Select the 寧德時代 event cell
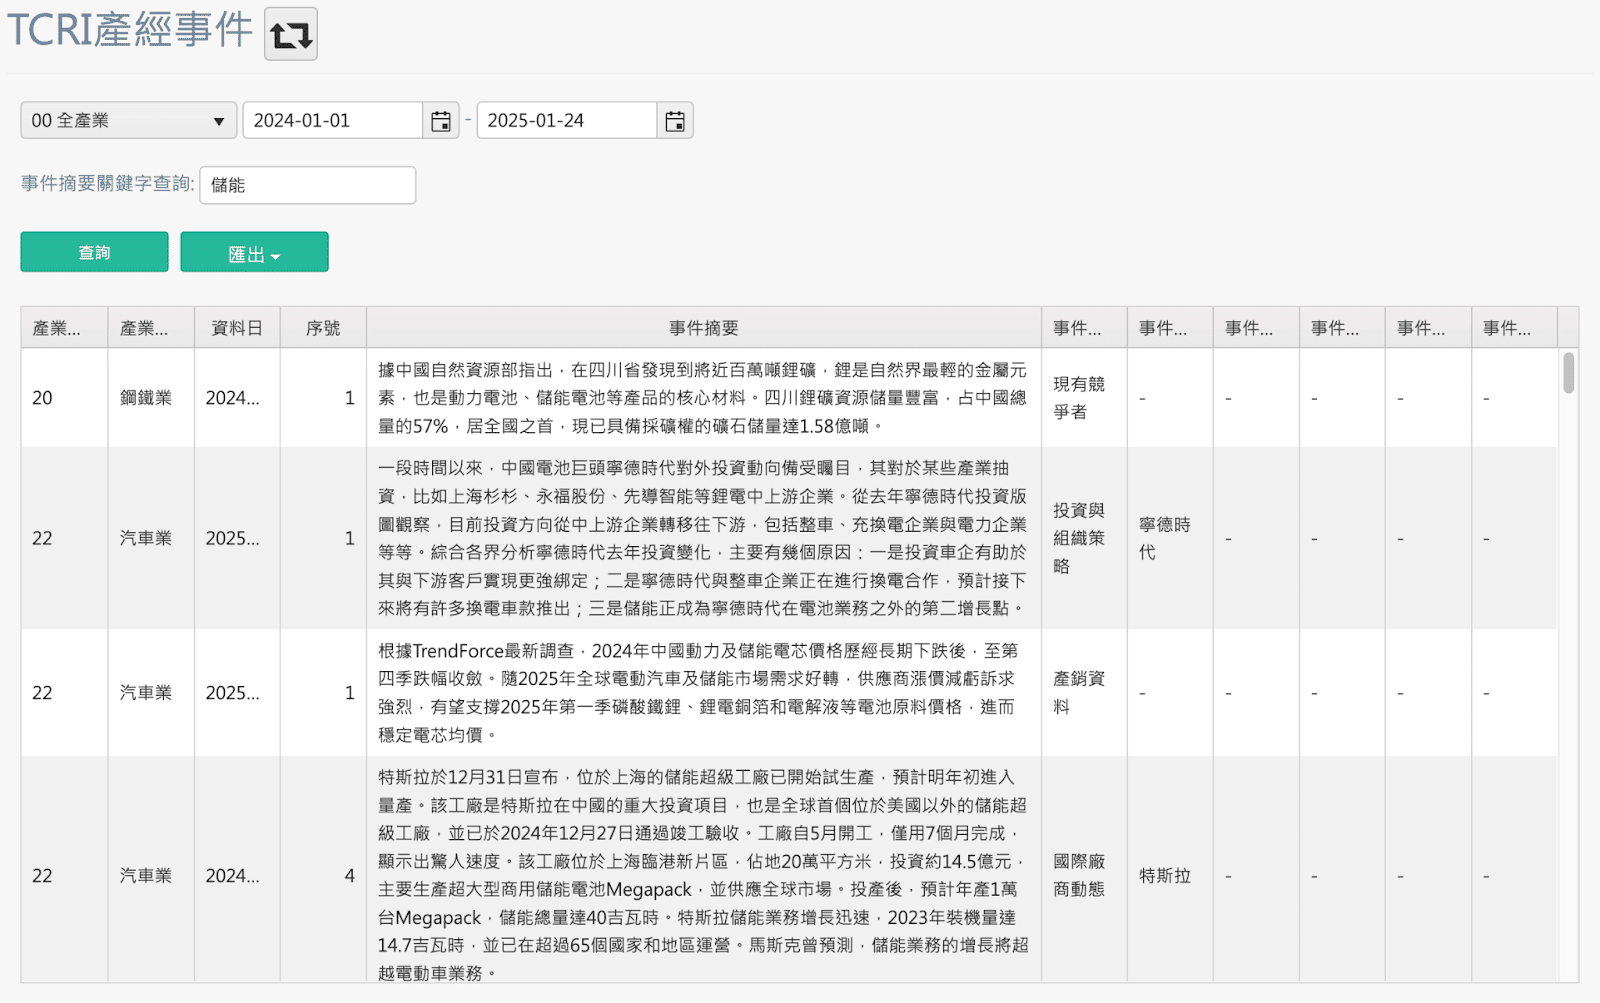 1165,538
